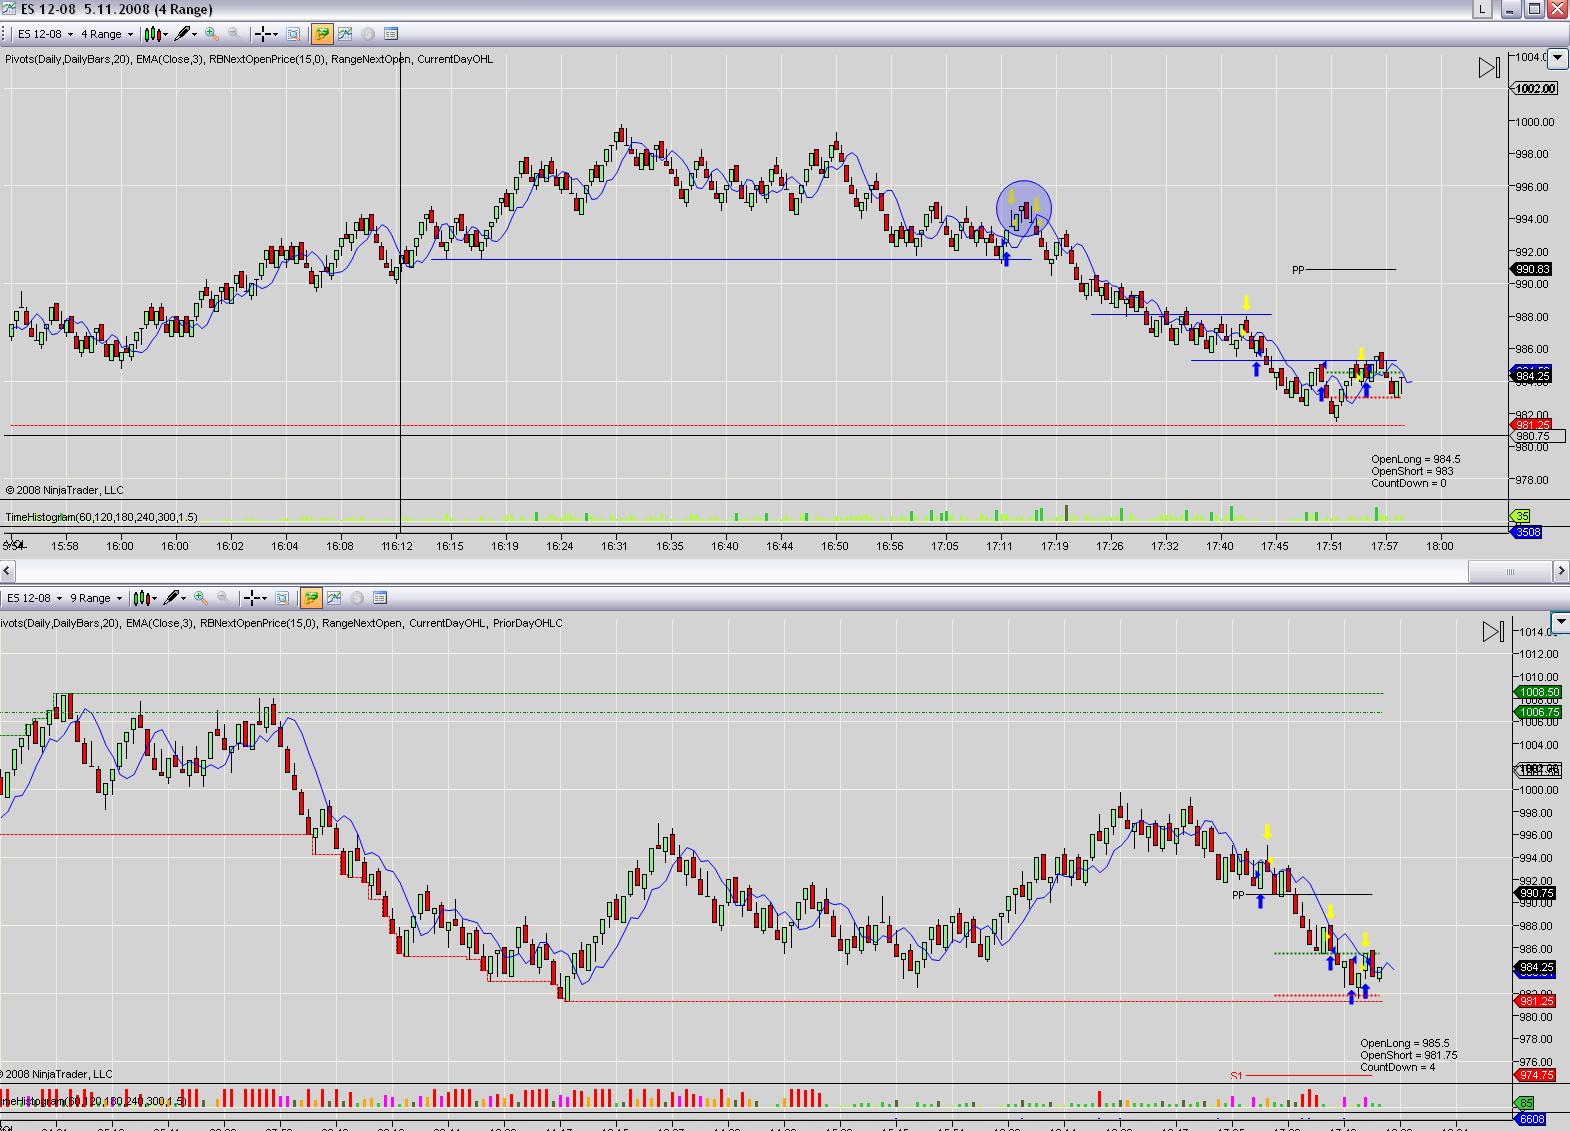Click the horizontal scrollbar thumb of top chart
This screenshot has height=1131, width=1570.
click(x=1509, y=571)
